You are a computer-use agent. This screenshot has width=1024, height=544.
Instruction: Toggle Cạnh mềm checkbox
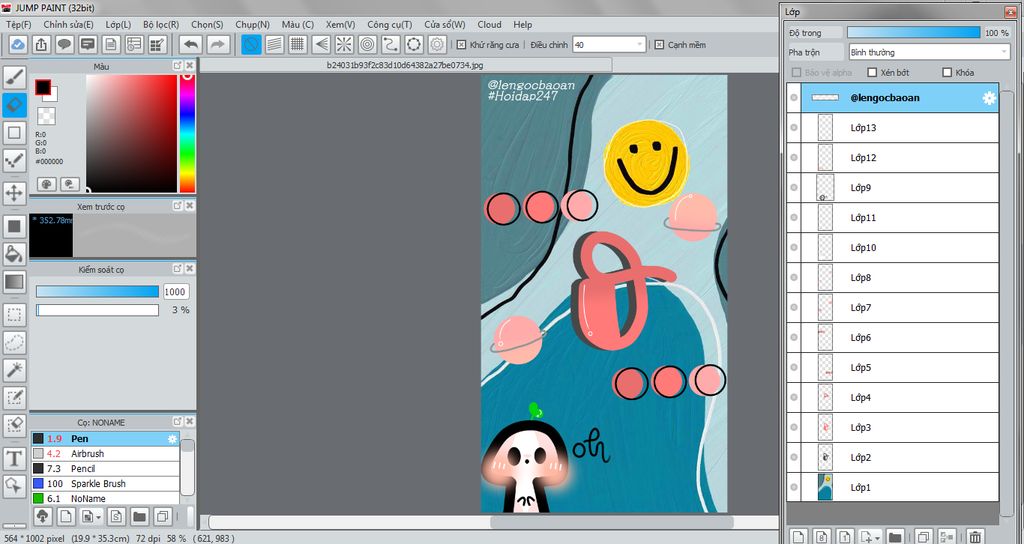(659, 44)
